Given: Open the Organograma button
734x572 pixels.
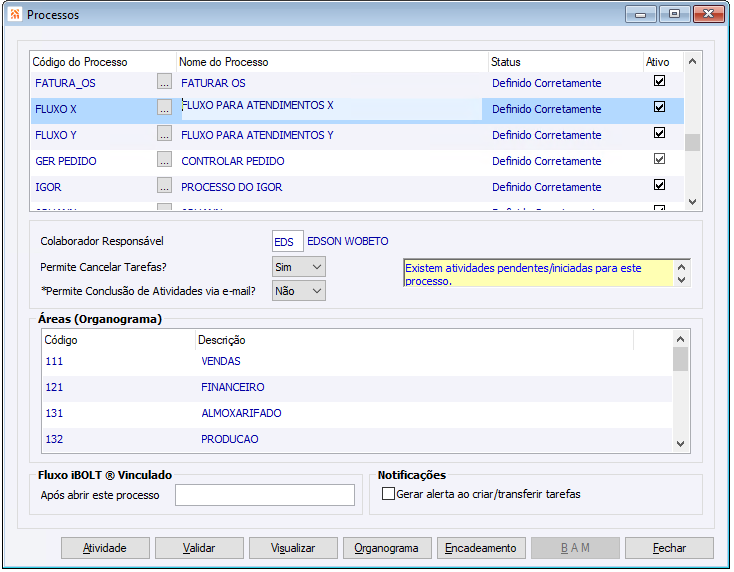Looking at the screenshot, I should [387, 548].
